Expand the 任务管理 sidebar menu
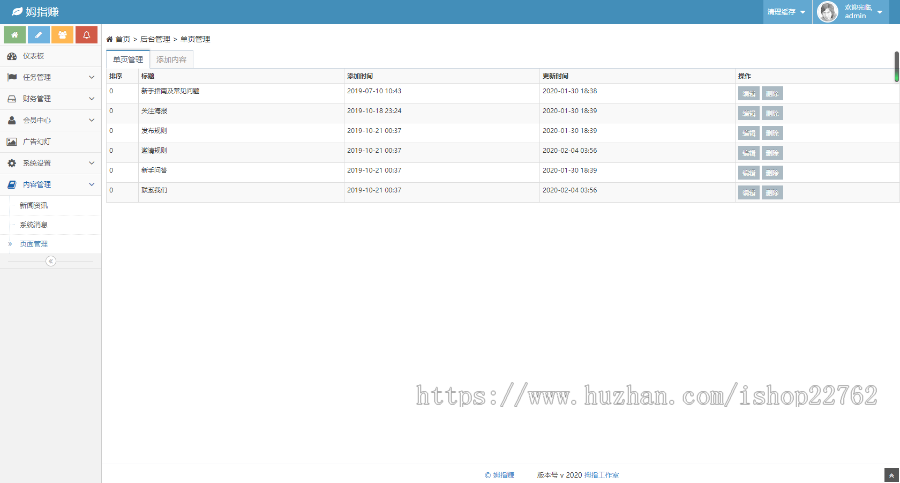 [x=50, y=77]
